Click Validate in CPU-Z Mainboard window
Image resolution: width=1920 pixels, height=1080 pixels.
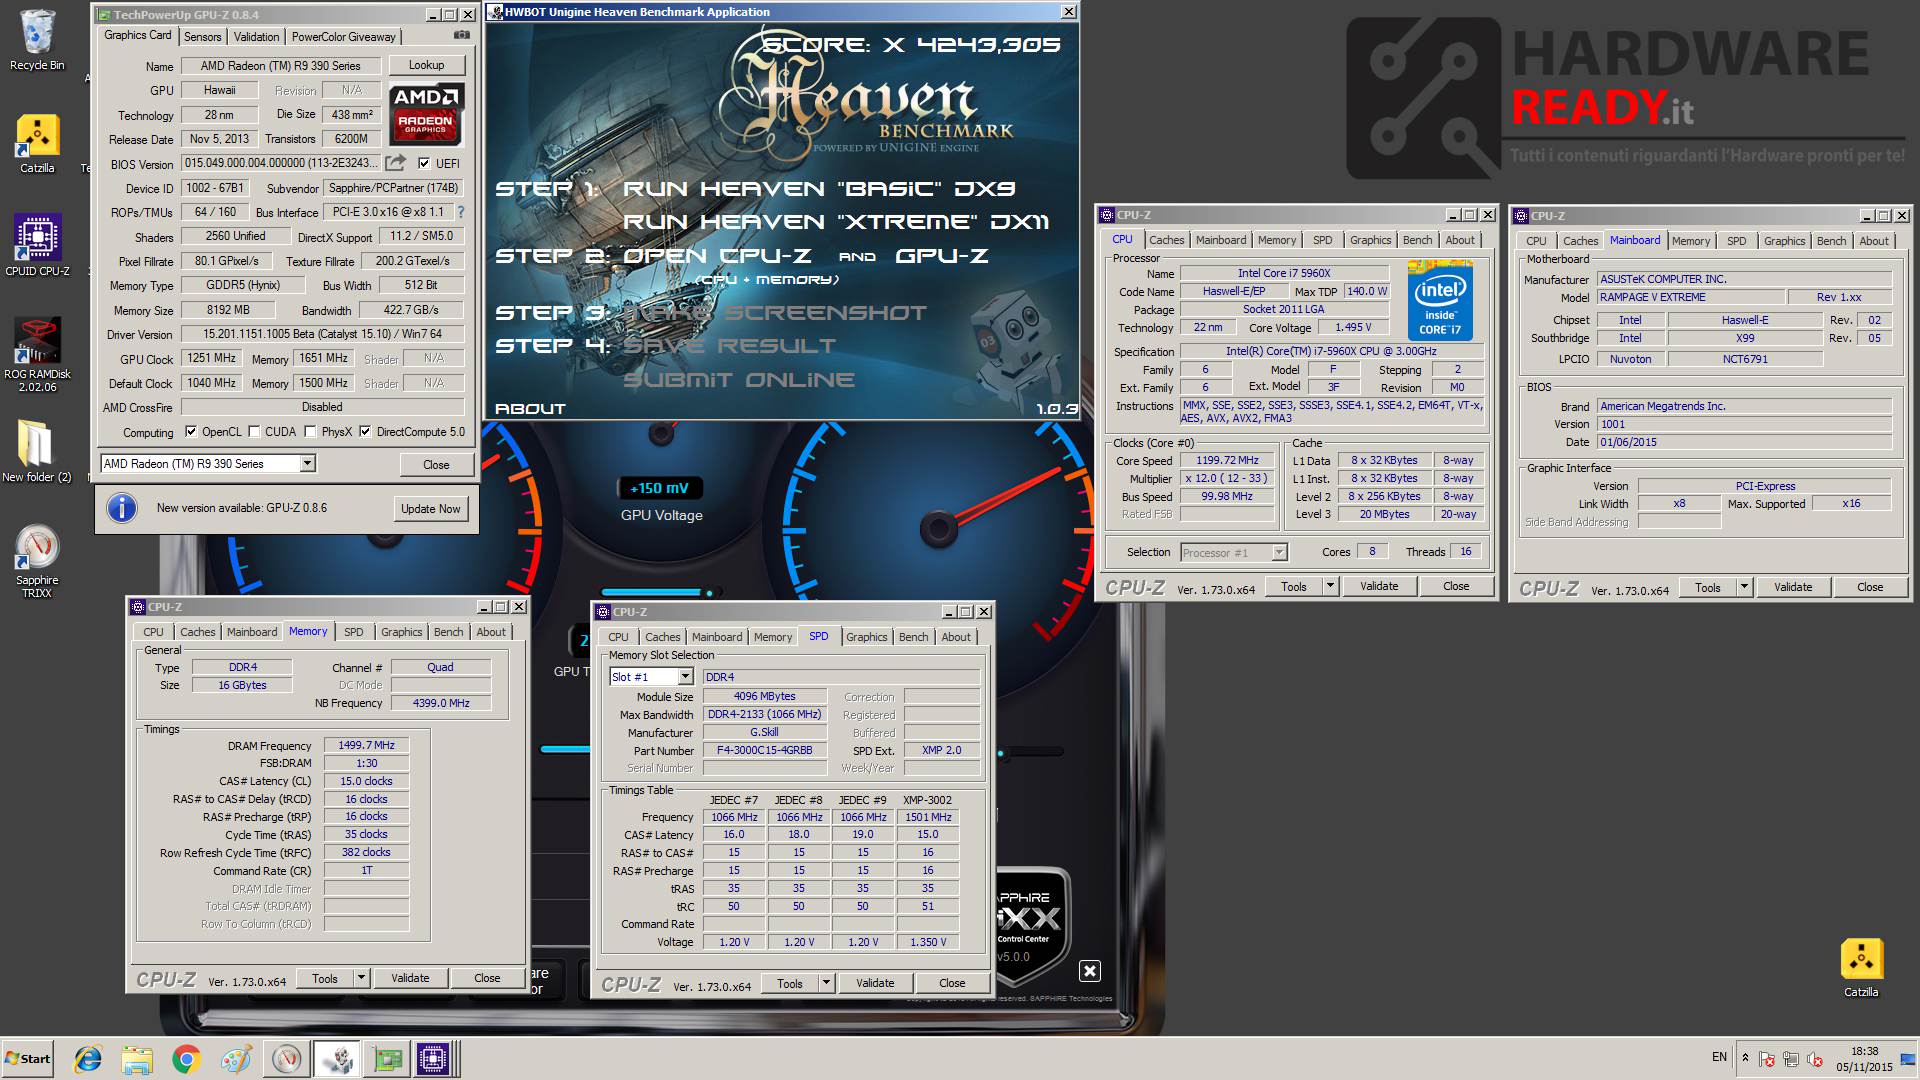click(1793, 587)
